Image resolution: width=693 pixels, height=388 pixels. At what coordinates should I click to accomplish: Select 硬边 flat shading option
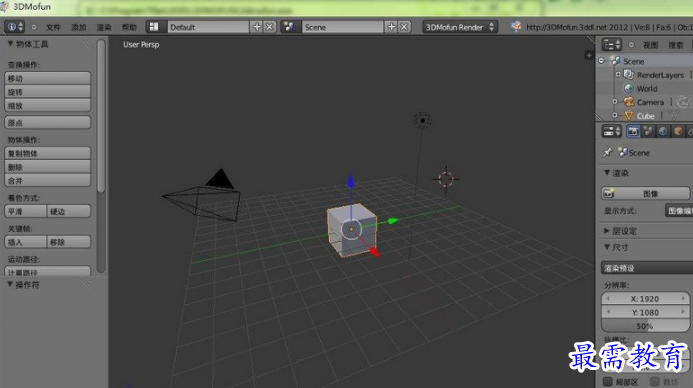coord(69,211)
